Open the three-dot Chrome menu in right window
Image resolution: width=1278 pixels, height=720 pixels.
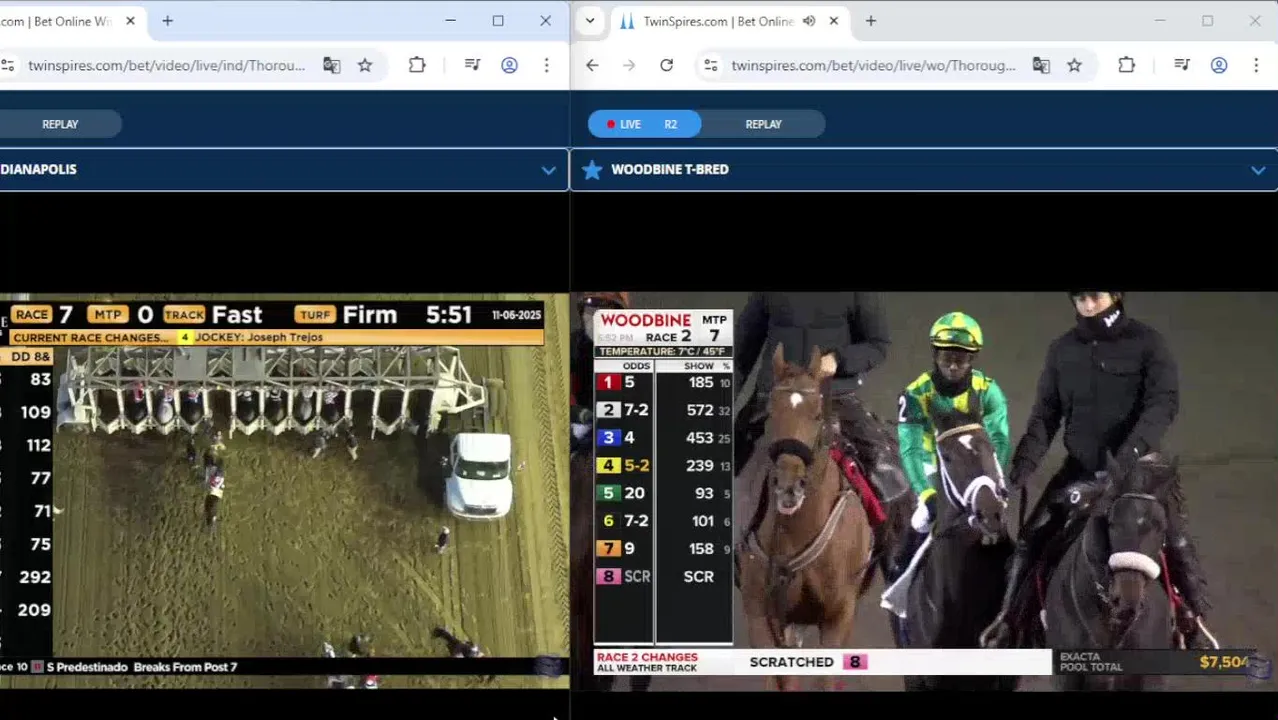tap(1256, 65)
